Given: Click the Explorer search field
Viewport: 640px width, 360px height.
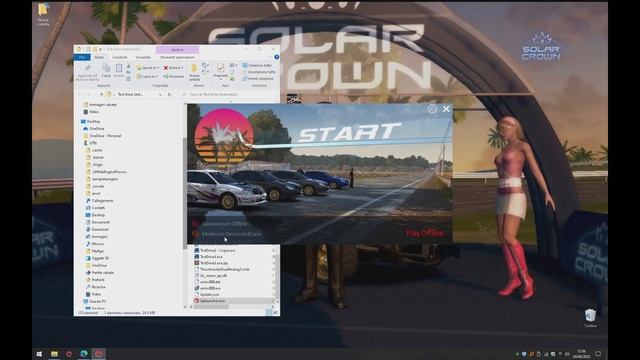Looking at the screenshot, I should pos(229,94).
